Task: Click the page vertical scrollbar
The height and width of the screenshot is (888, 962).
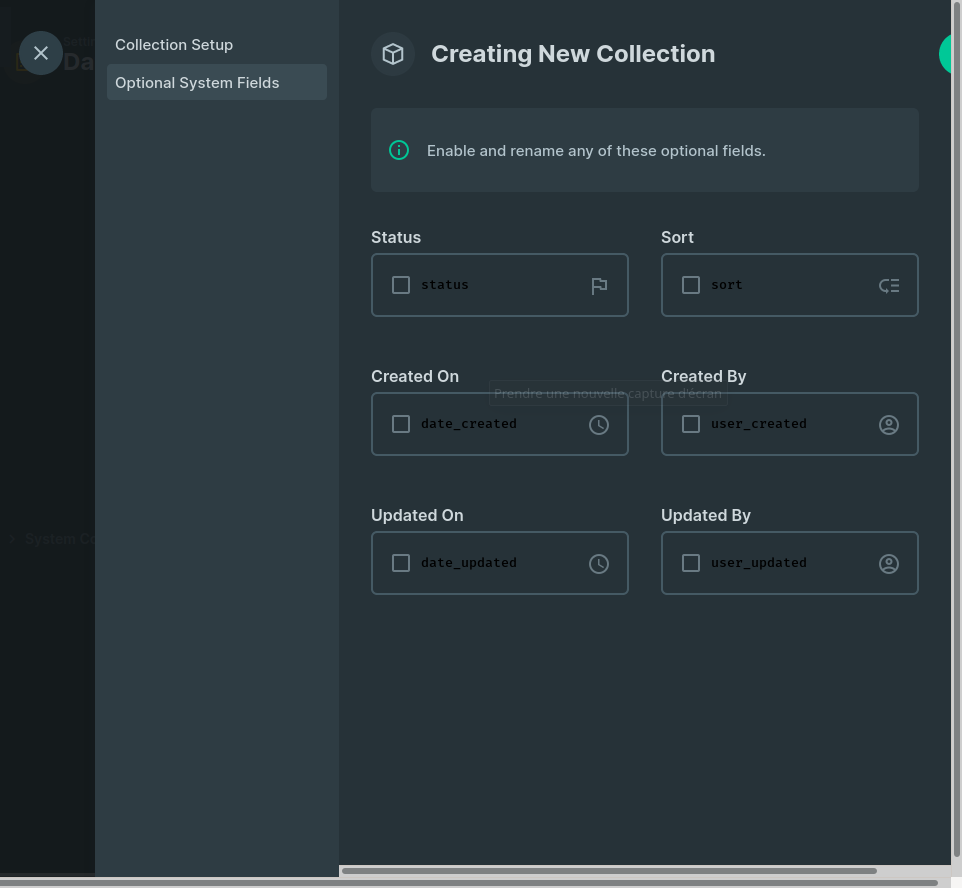Action: coord(956,430)
